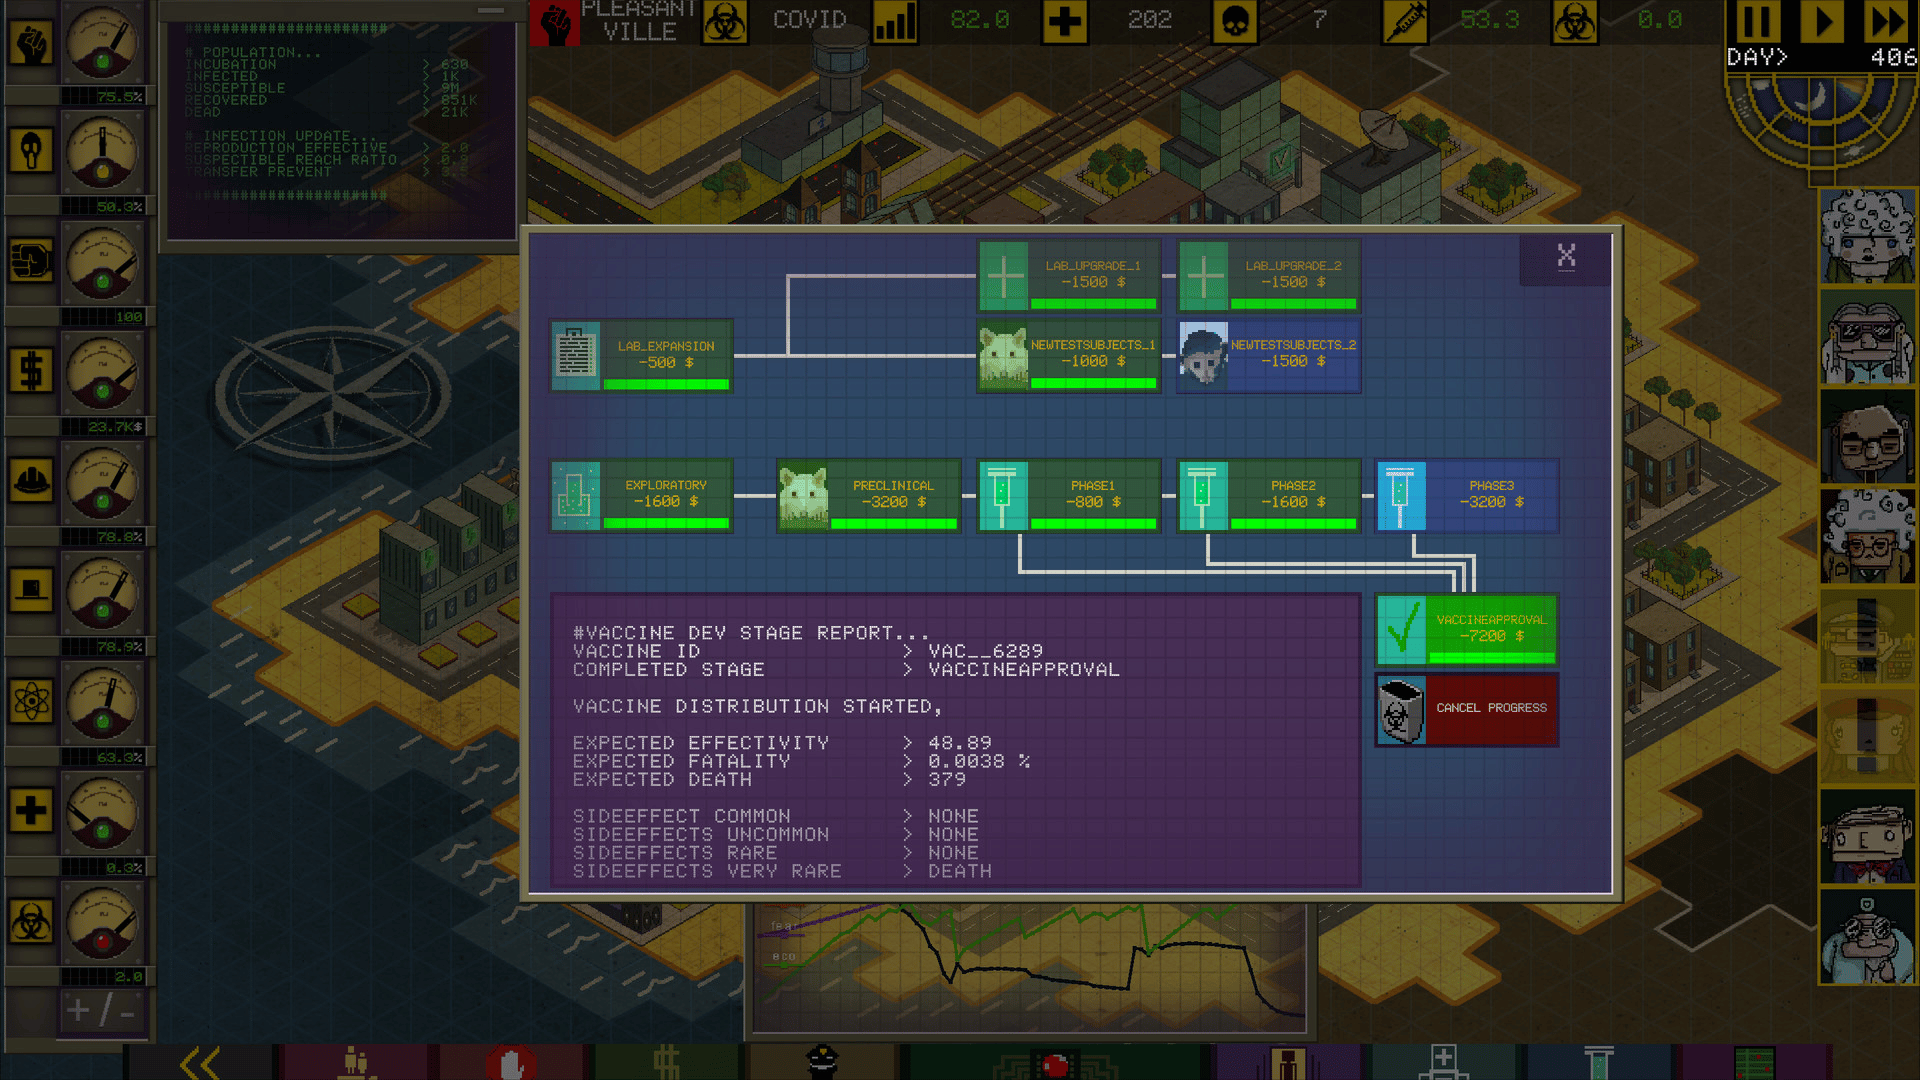Select the PRECLINICAL stage node
The height and width of the screenshot is (1080, 1920).
coord(868,495)
